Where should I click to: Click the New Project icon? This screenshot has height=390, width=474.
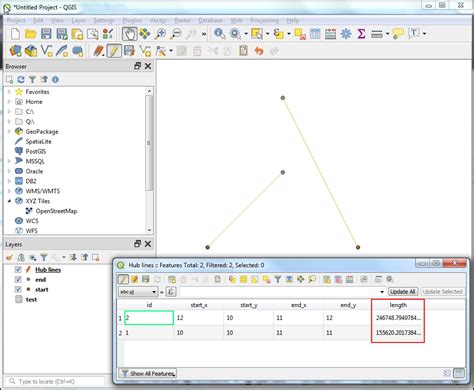15,34
